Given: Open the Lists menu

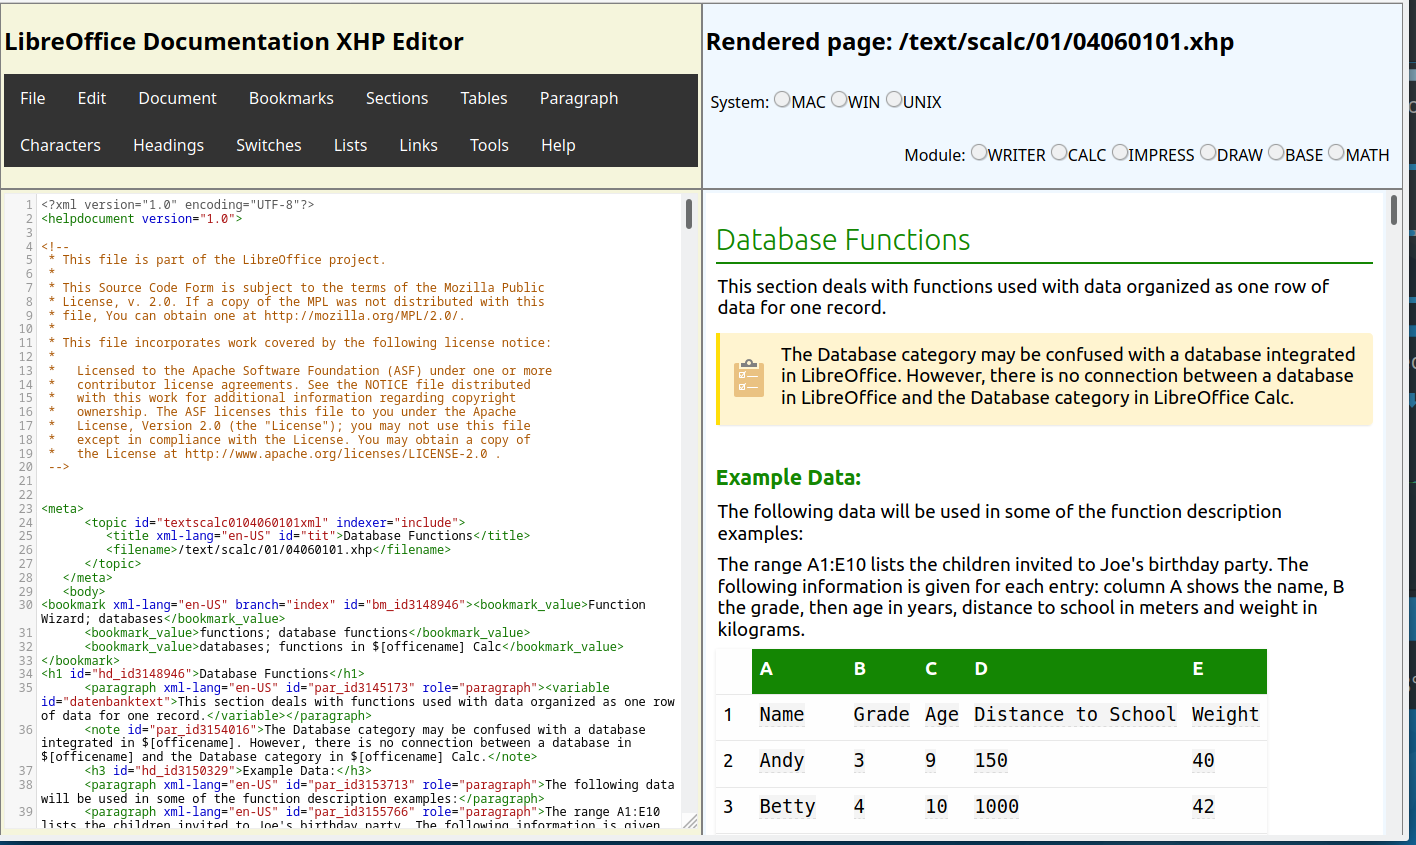Looking at the screenshot, I should tap(350, 145).
